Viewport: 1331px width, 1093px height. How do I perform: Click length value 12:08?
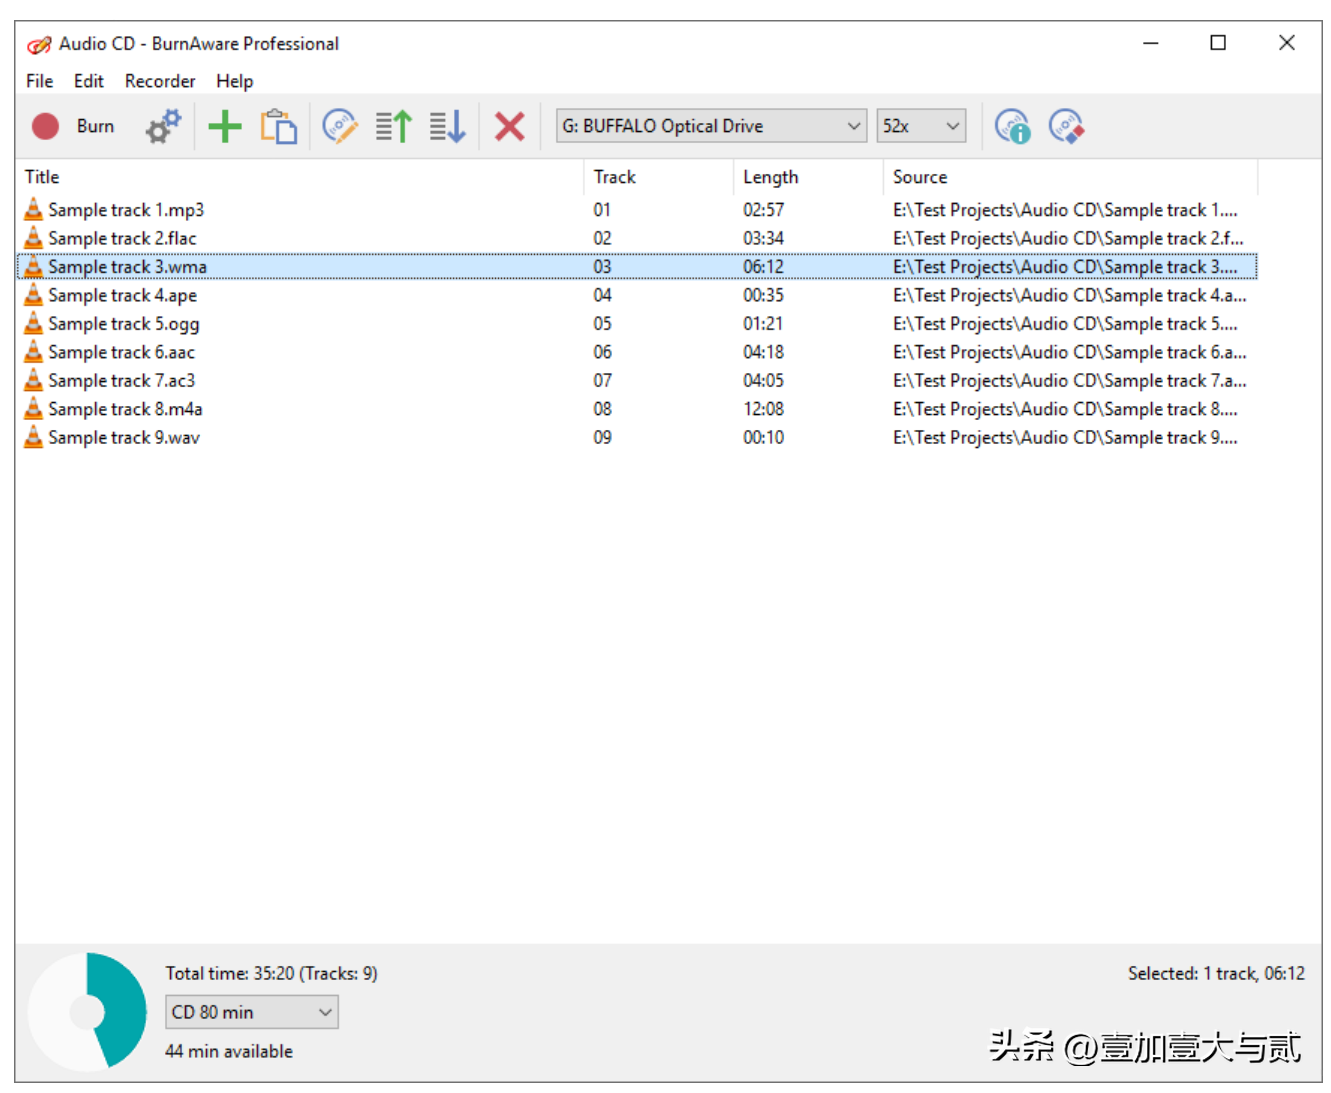point(763,408)
